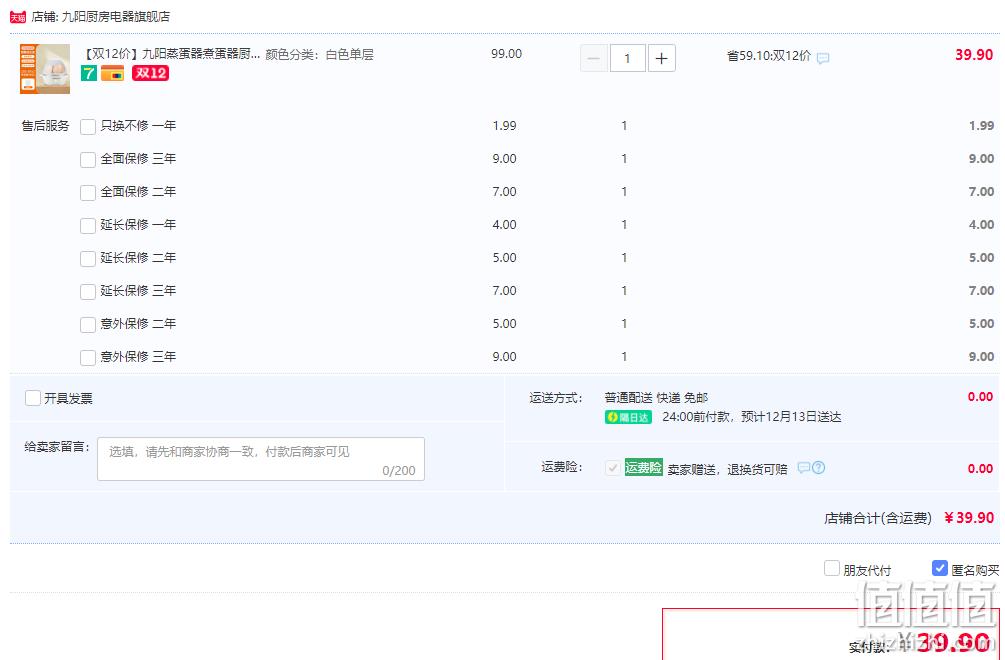This screenshot has width=1005, height=660.
Task: Click the green 运费险 badge
Action: coord(643,468)
